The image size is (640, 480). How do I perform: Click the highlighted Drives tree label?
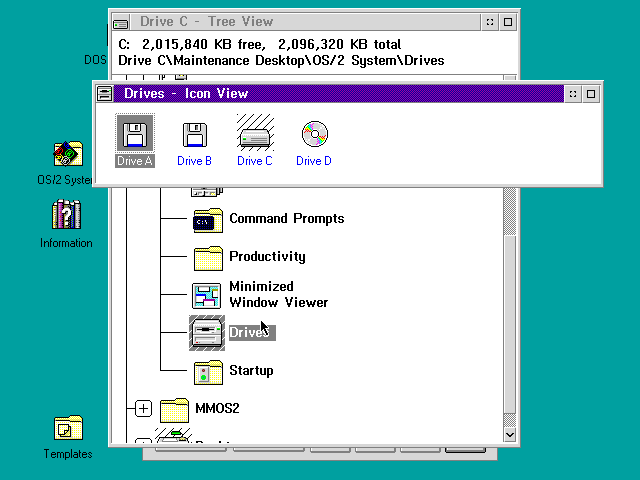click(252, 333)
